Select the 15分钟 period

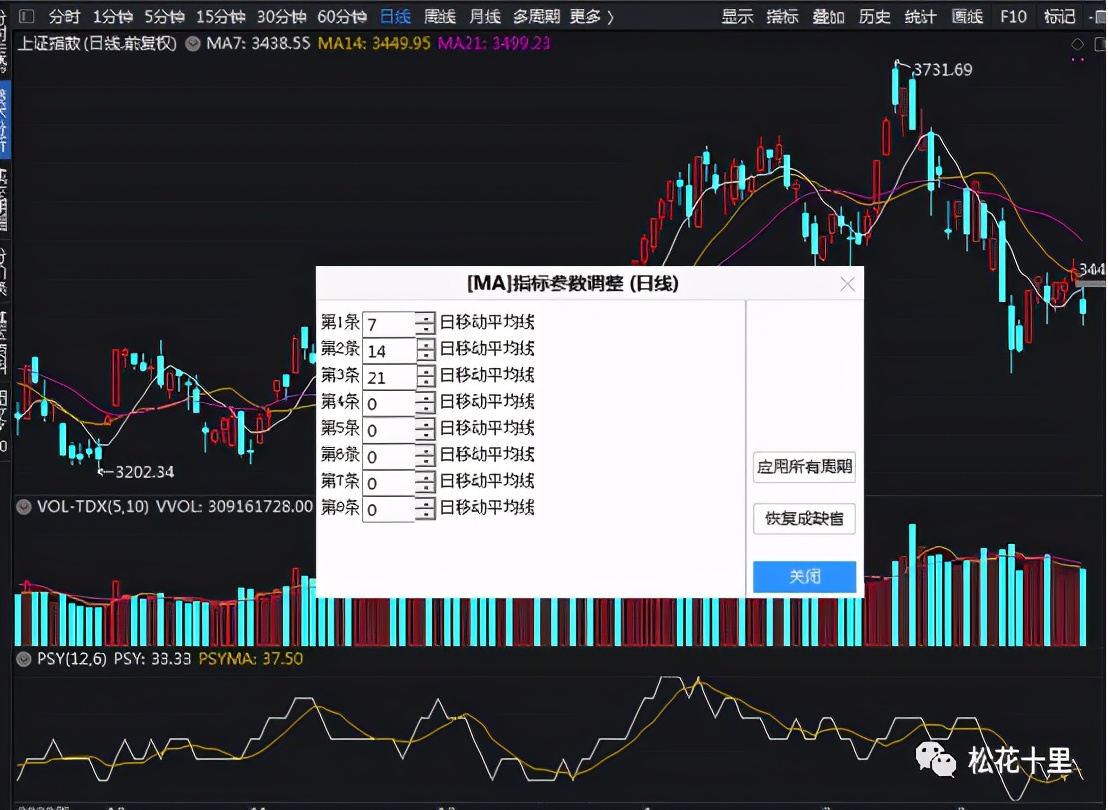[x=220, y=16]
